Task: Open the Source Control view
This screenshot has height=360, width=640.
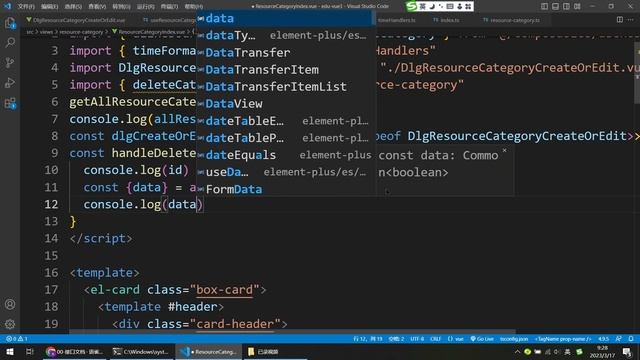Action: (x=10, y=62)
